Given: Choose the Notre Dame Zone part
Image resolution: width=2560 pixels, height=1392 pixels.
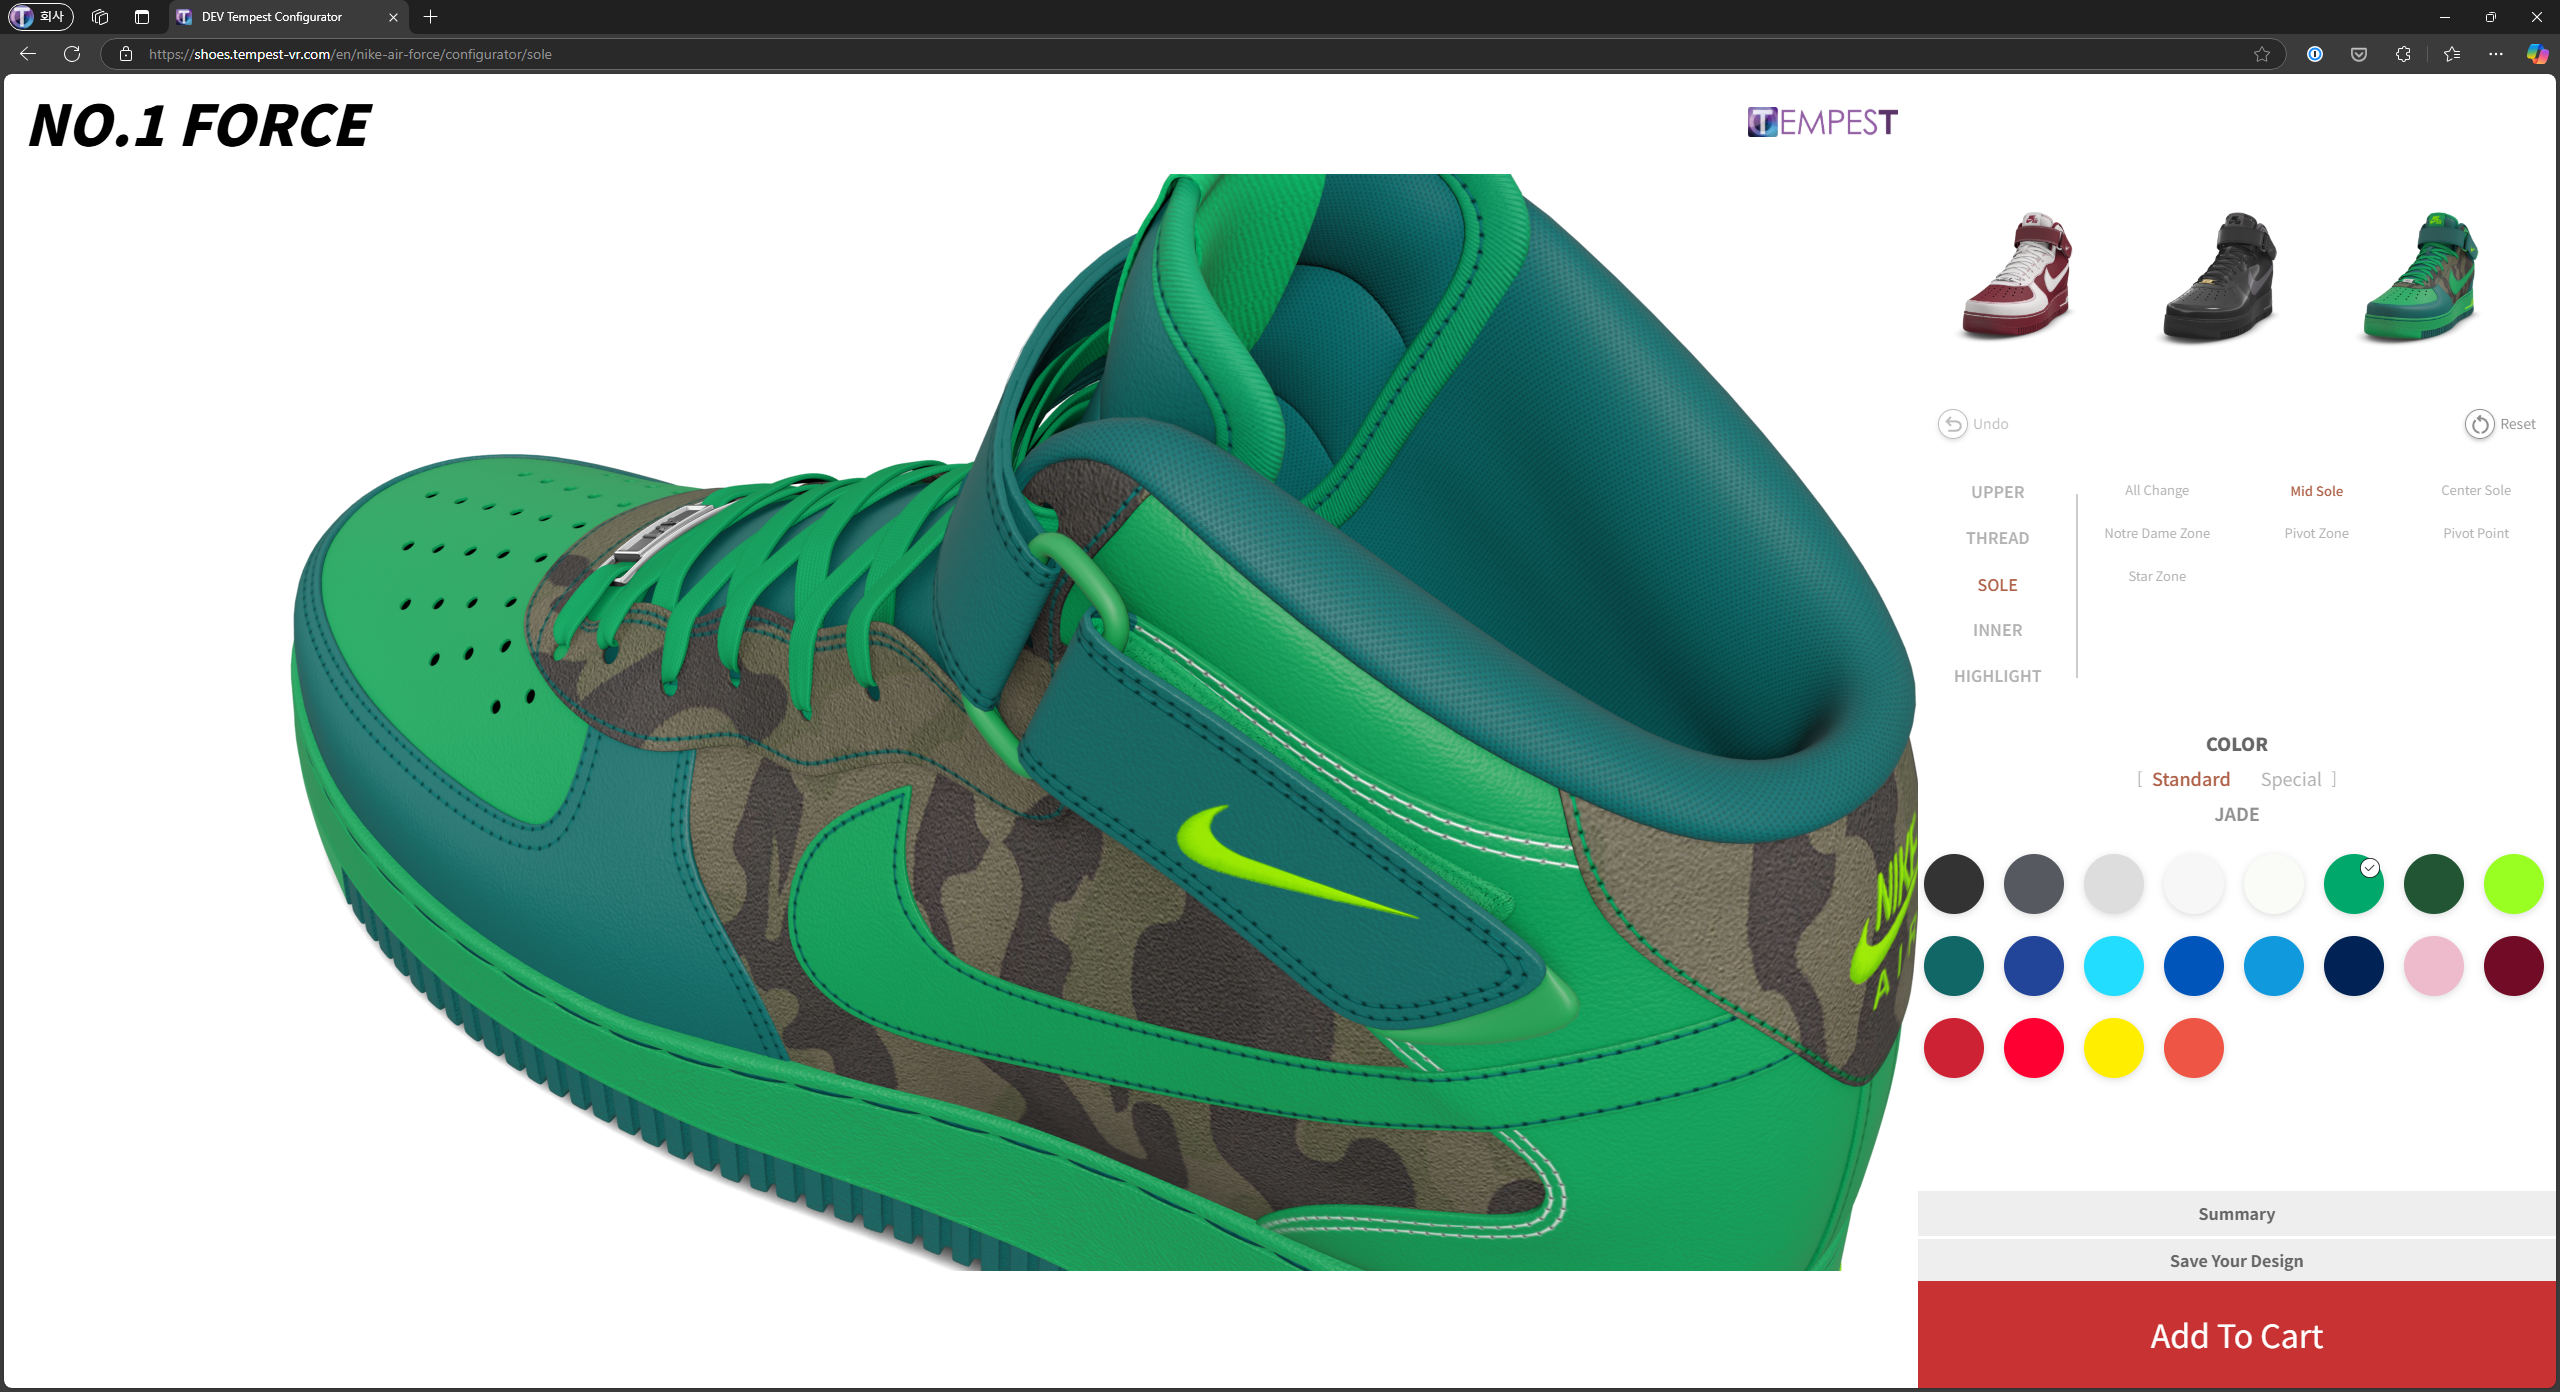Looking at the screenshot, I should pyautogui.click(x=2157, y=533).
